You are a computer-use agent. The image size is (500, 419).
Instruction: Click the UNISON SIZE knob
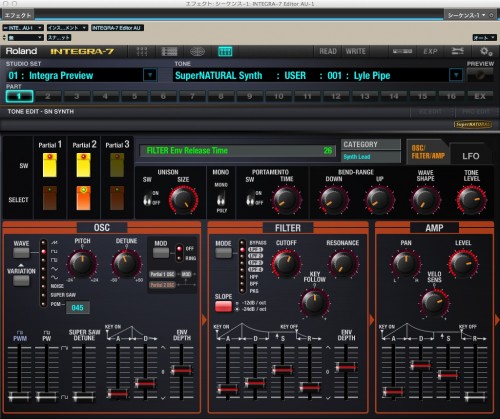[183, 200]
